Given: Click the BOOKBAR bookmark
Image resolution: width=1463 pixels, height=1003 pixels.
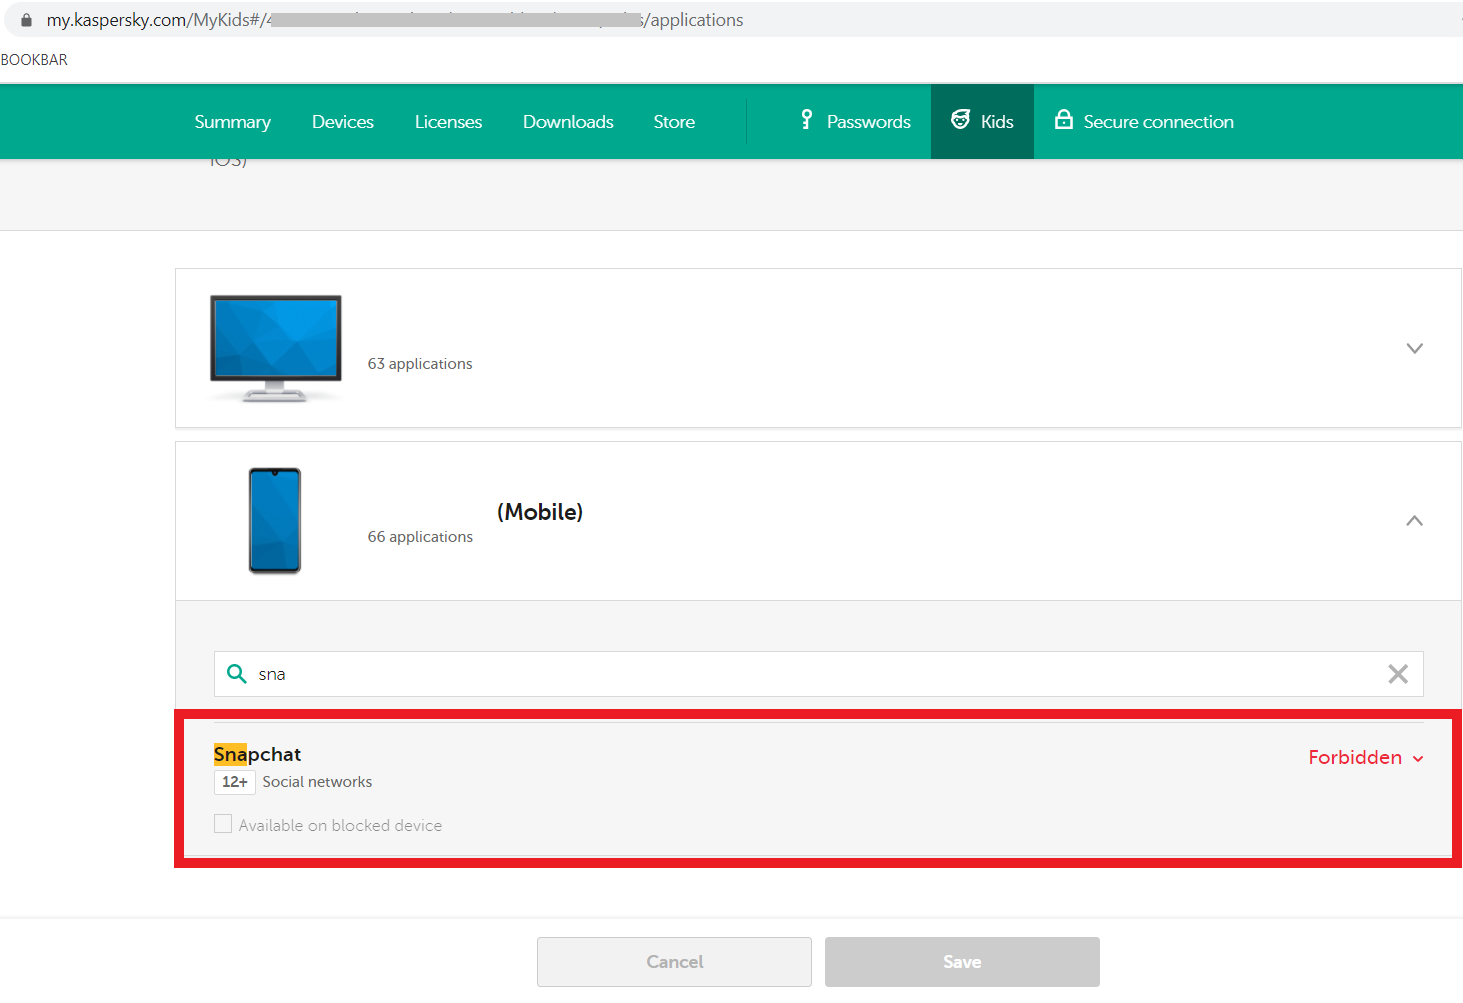Looking at the screenshot, I should pos(34,60).
